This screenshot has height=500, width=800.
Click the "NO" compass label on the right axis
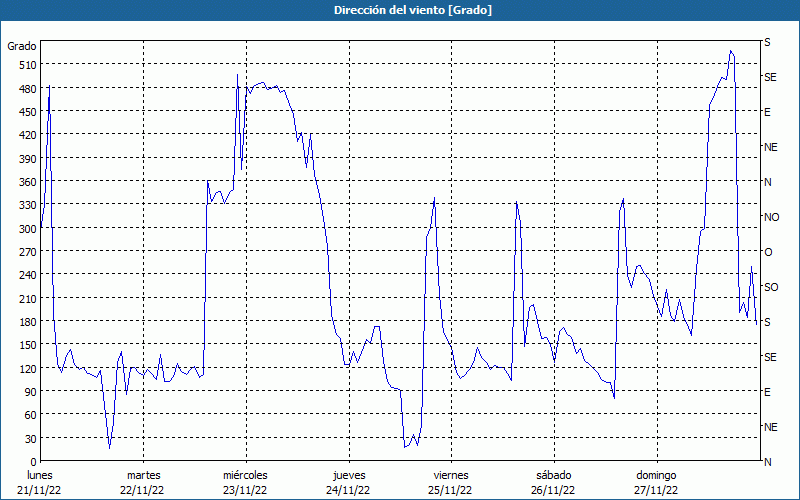771,217
